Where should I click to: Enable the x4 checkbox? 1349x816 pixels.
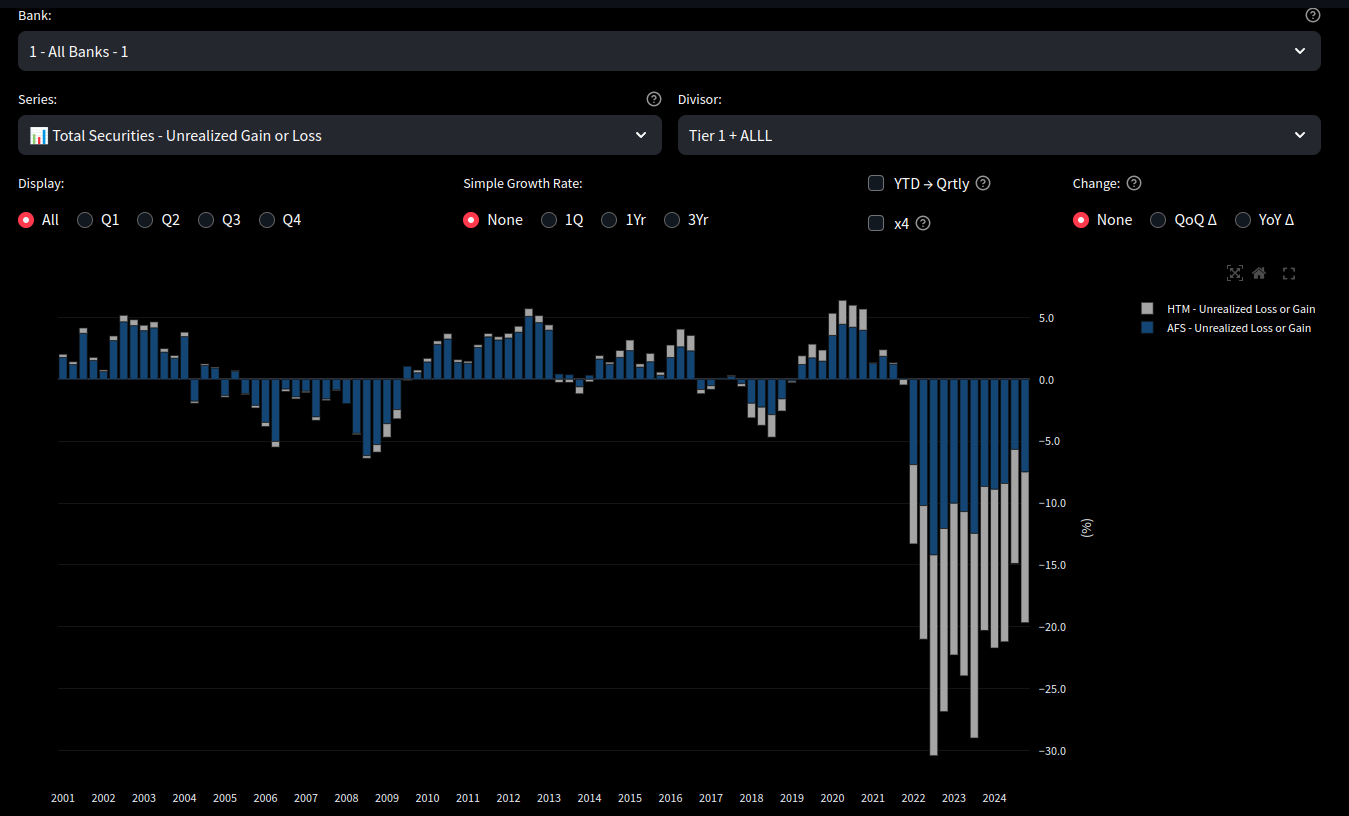point(876,223)
